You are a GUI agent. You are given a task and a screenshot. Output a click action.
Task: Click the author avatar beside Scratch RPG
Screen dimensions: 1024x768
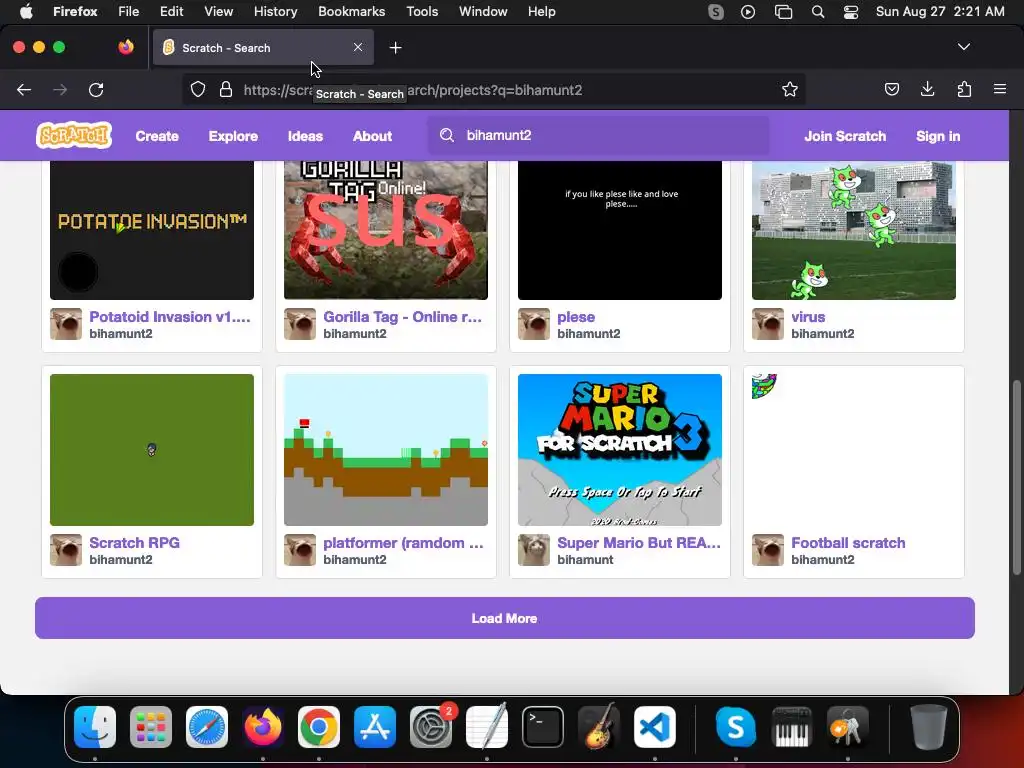[x=66, y=550]
